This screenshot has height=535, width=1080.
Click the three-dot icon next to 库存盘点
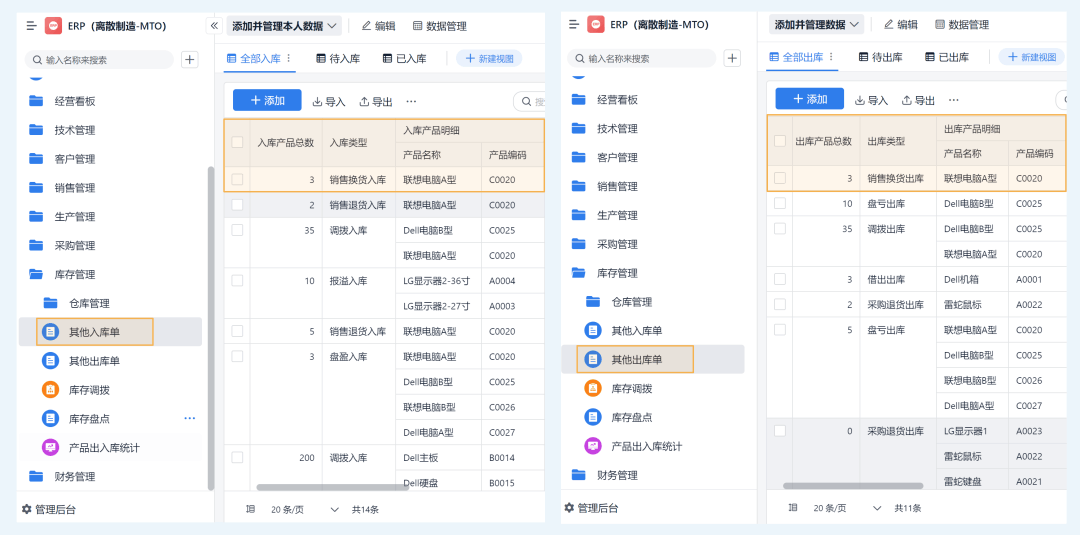pos(189,419)
